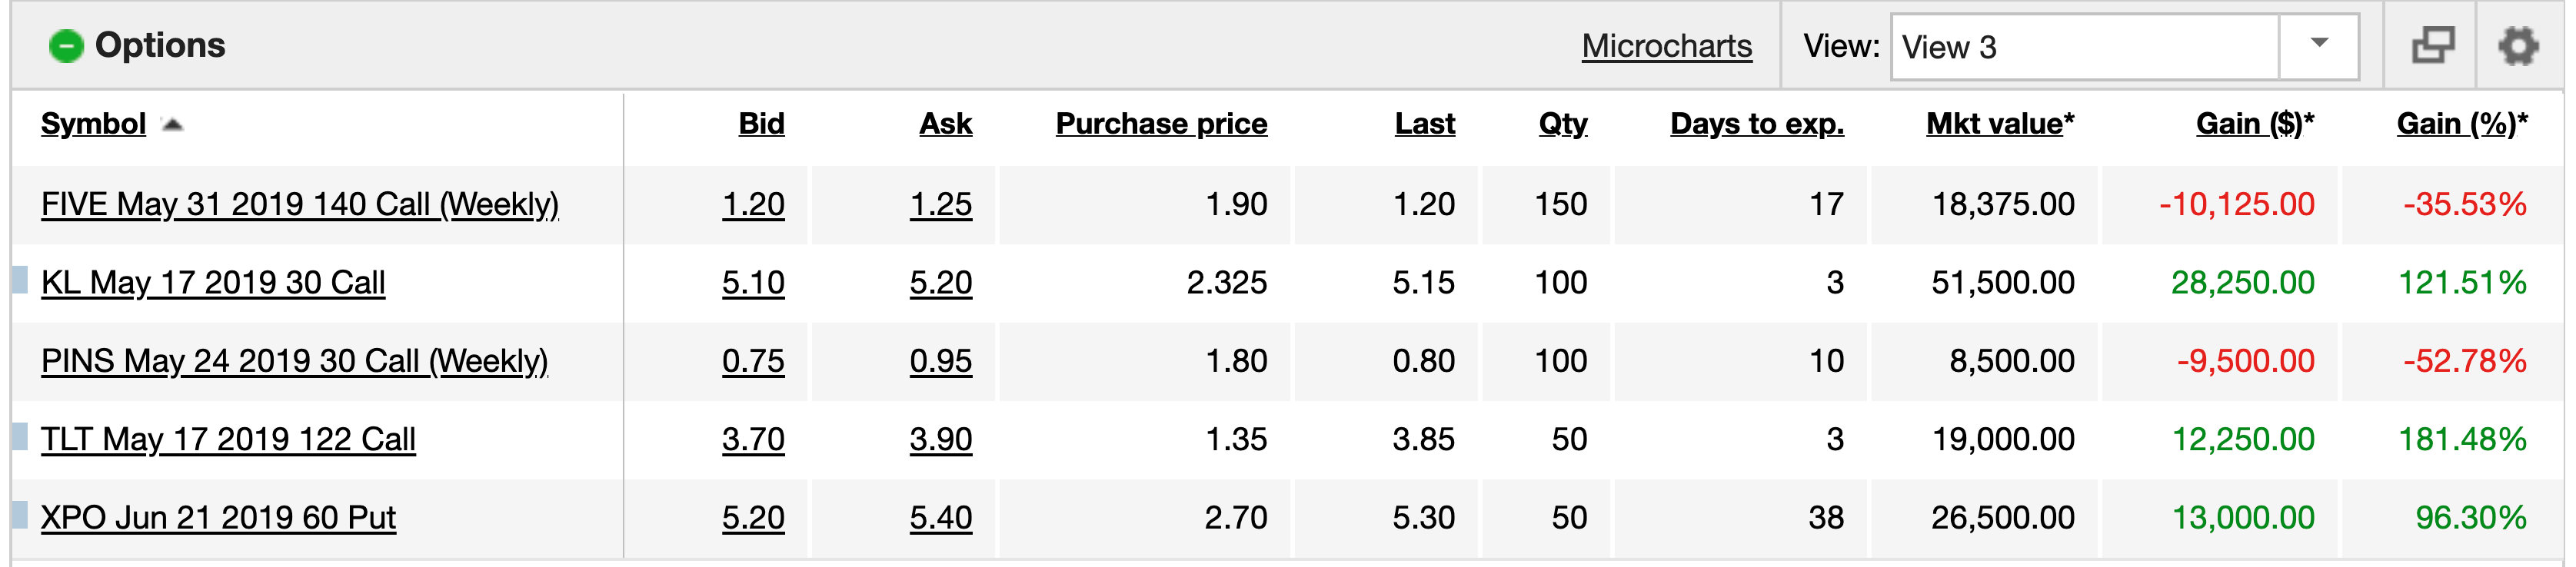
Task: Click the blue marker beside TLT option
Action: (x=19, y=436)
